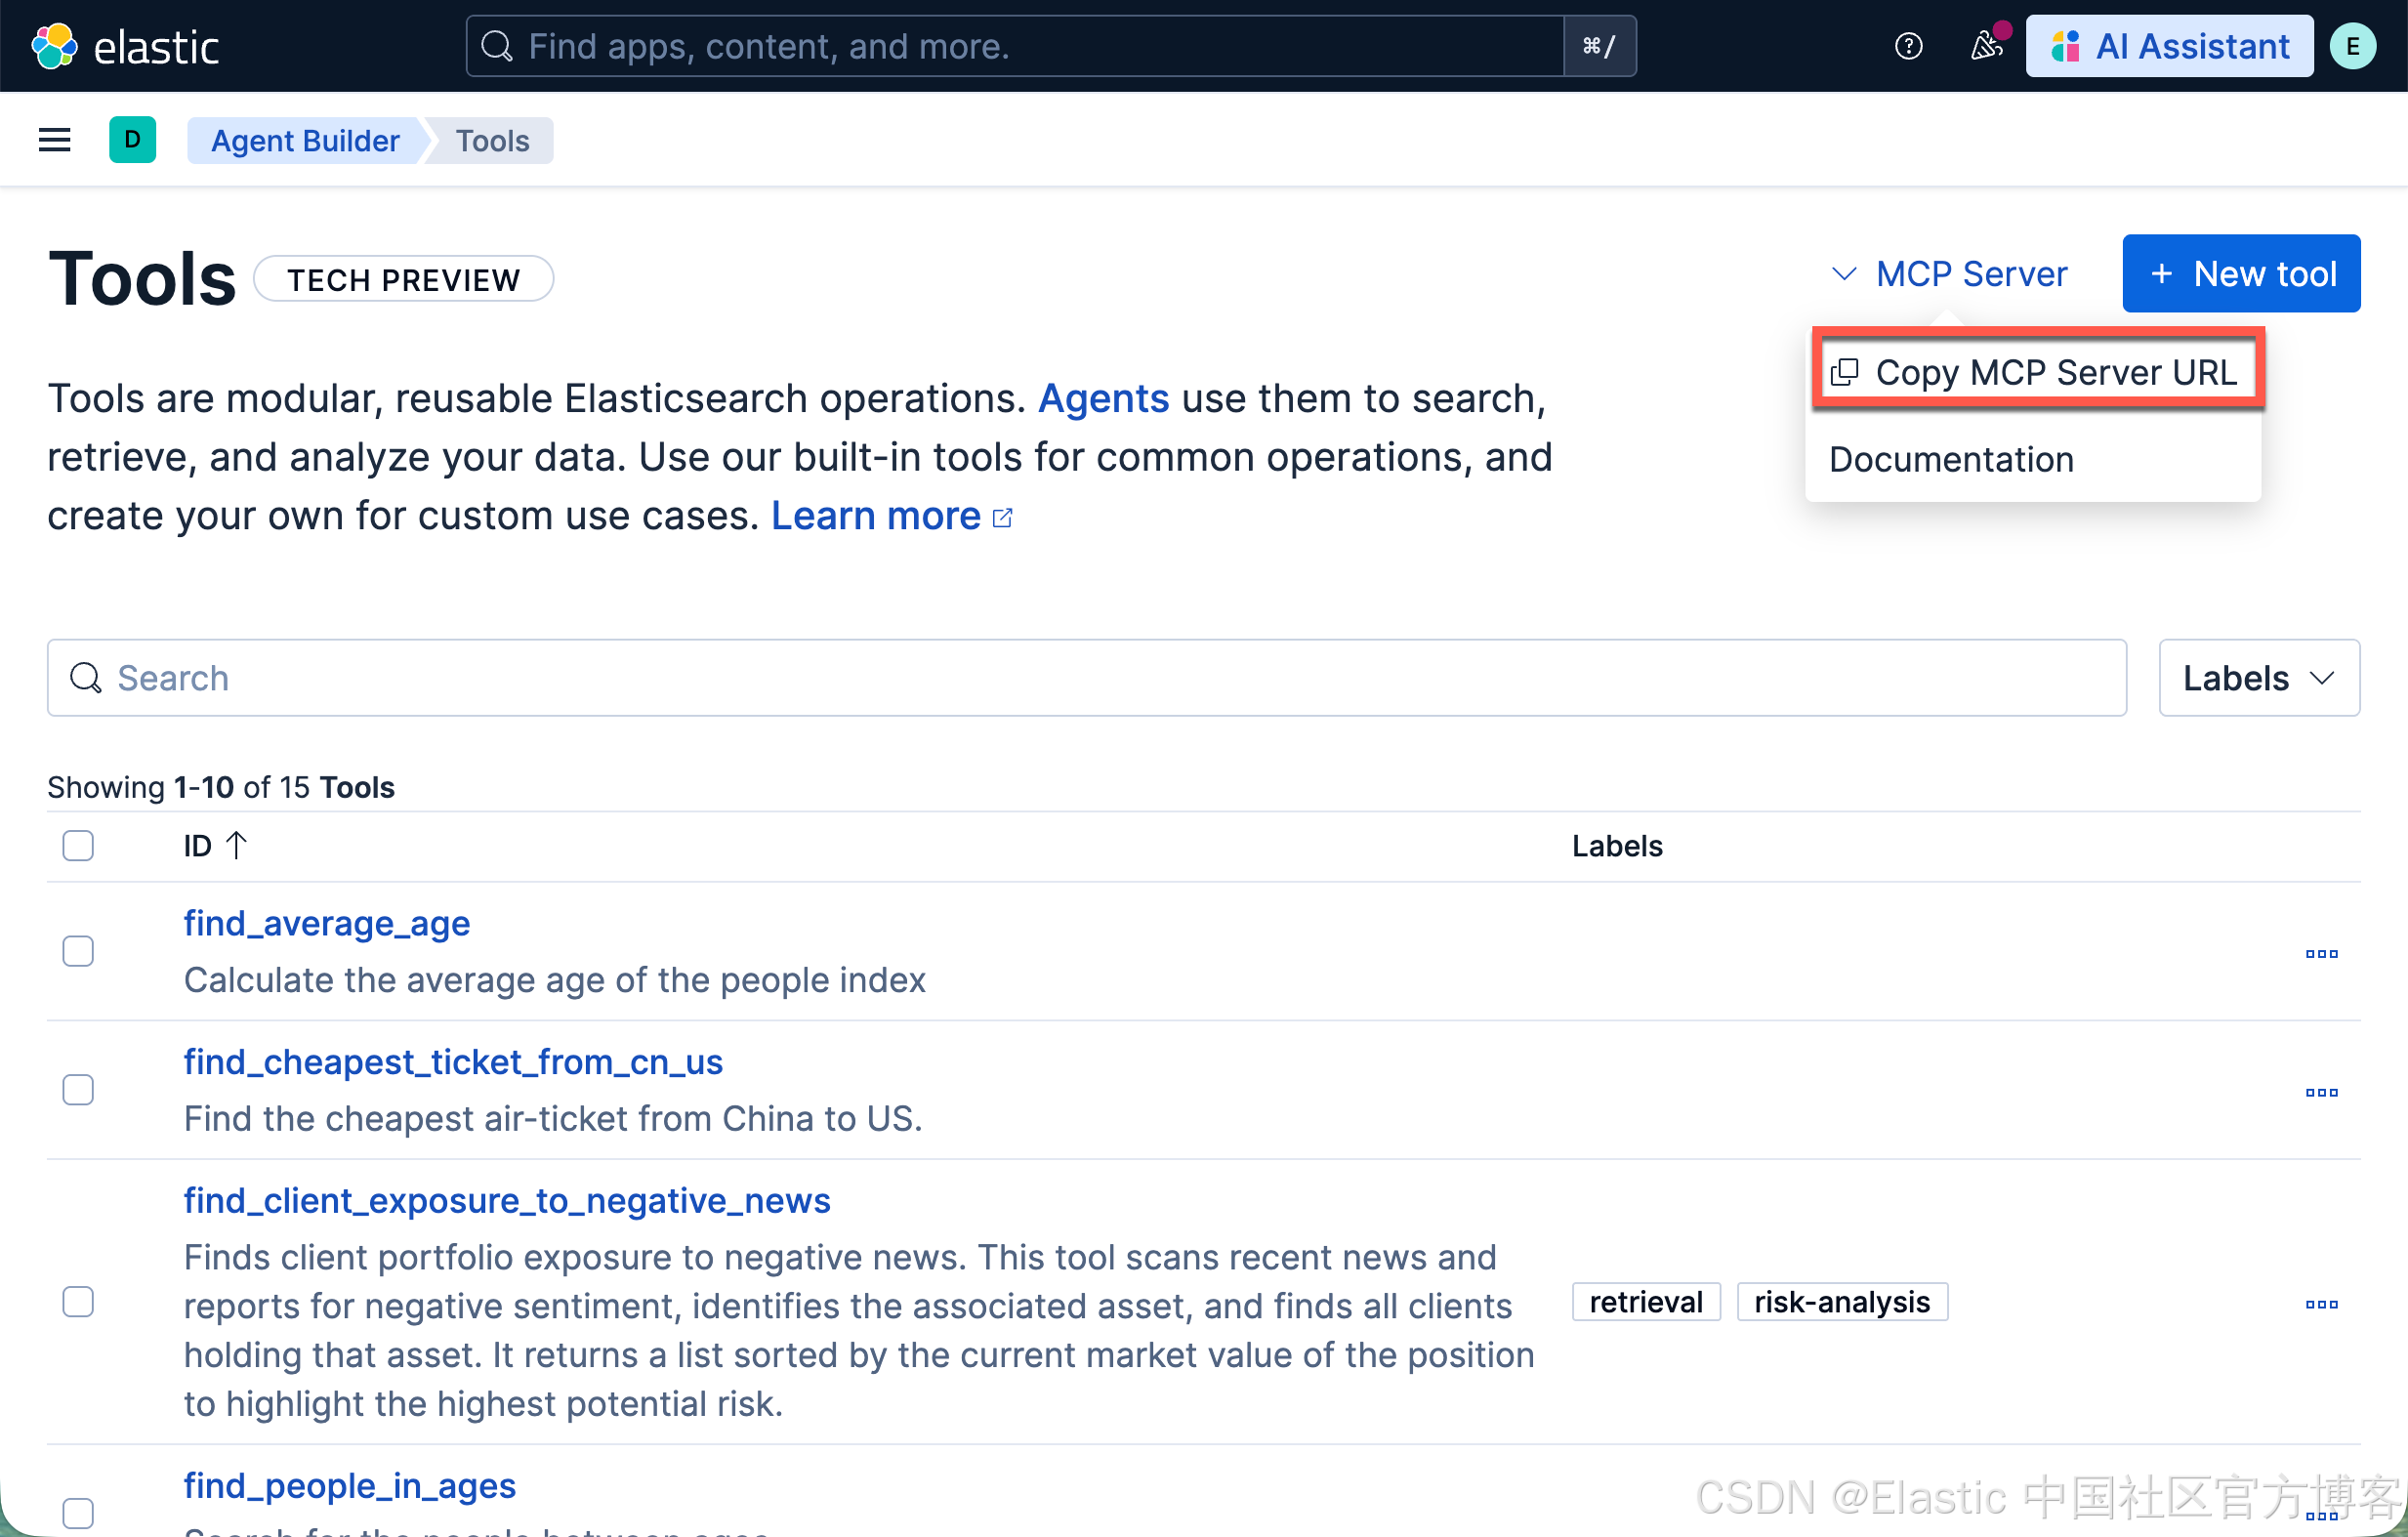Screen dimensions: 2408x1537
Task: Click the New tool button
Action: (2241, 274)
